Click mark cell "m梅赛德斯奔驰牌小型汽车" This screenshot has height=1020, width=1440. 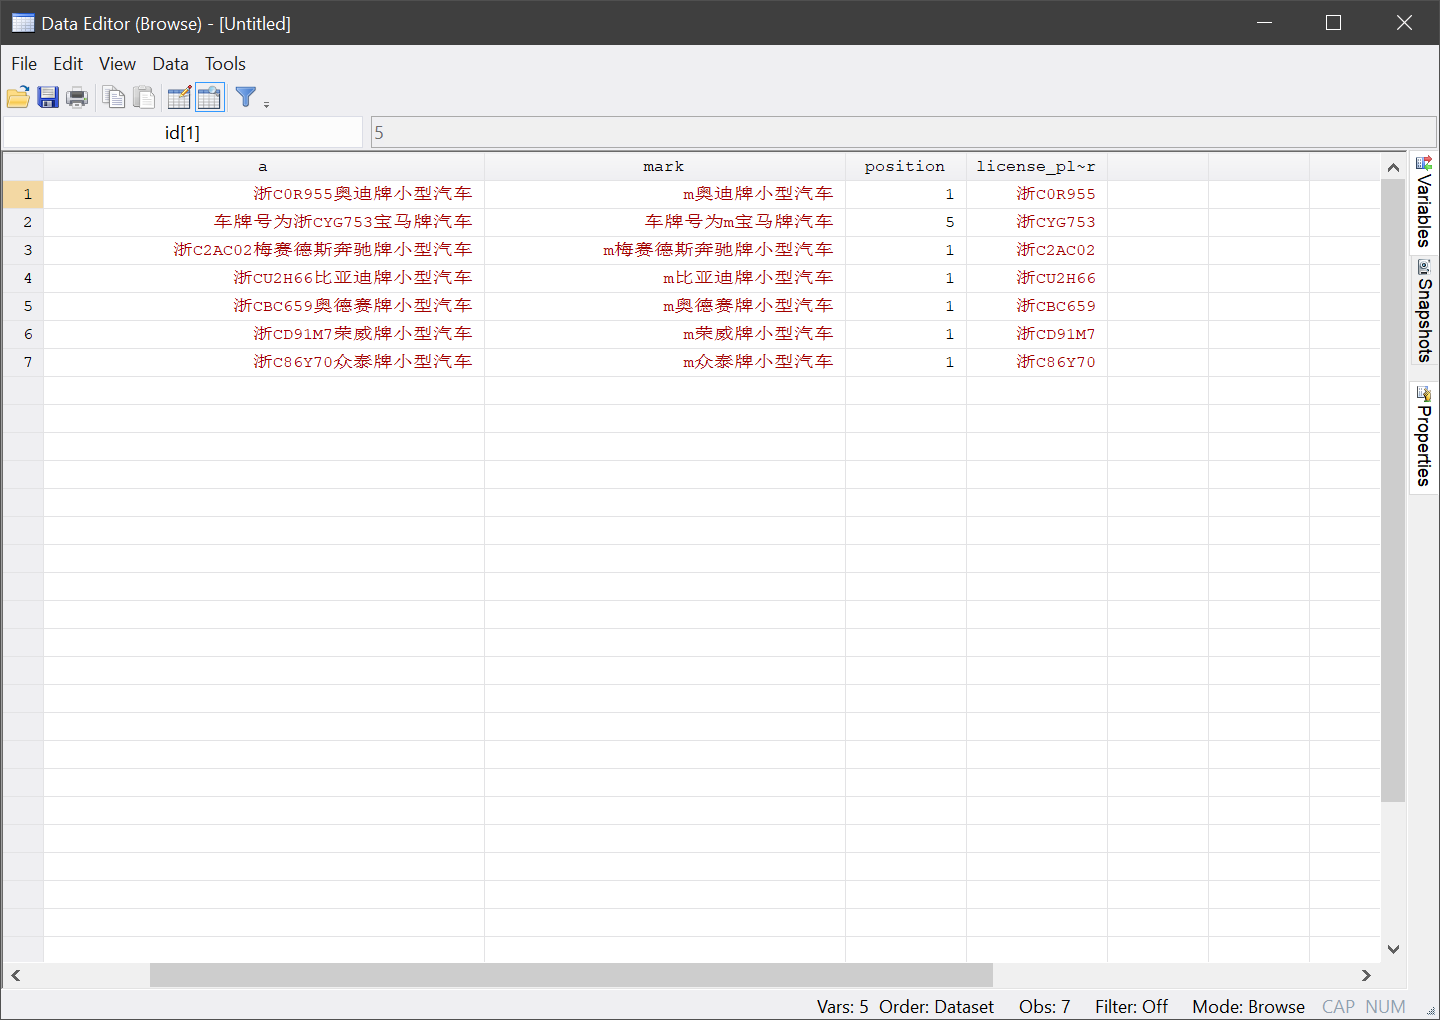pyautogui.click(x=665, y=250)
